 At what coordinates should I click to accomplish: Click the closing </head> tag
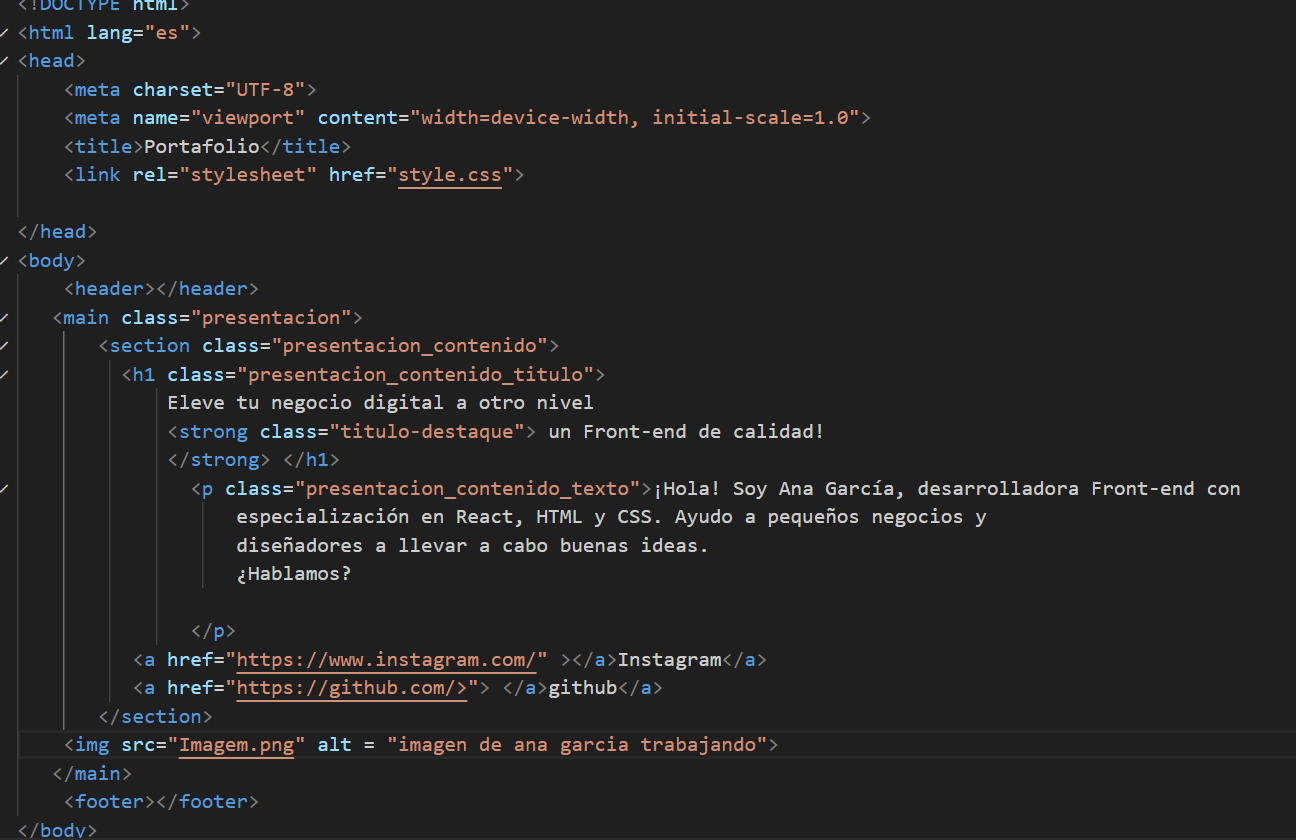(x=57, y=232)
